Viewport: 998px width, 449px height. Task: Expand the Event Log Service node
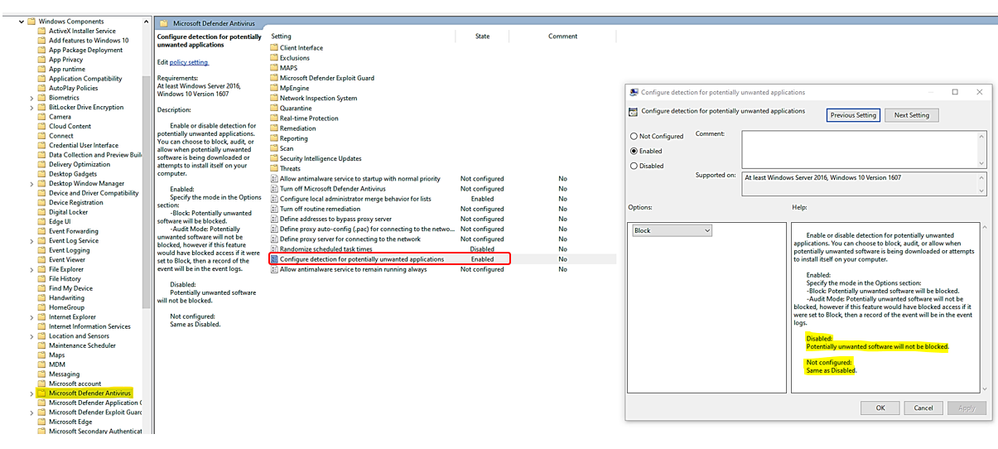coord(32,241)
